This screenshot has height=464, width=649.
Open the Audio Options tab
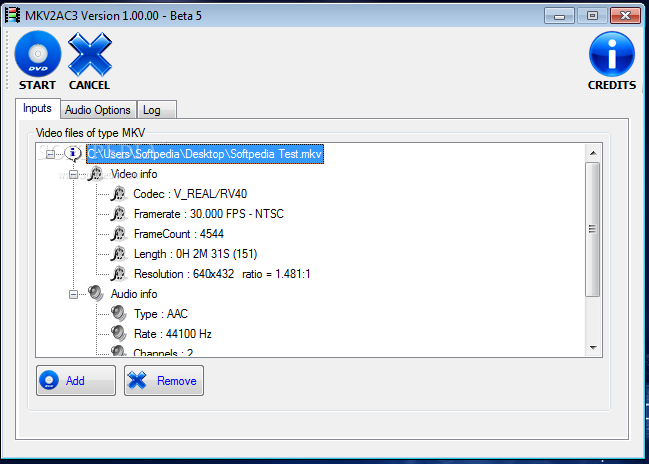98,110
